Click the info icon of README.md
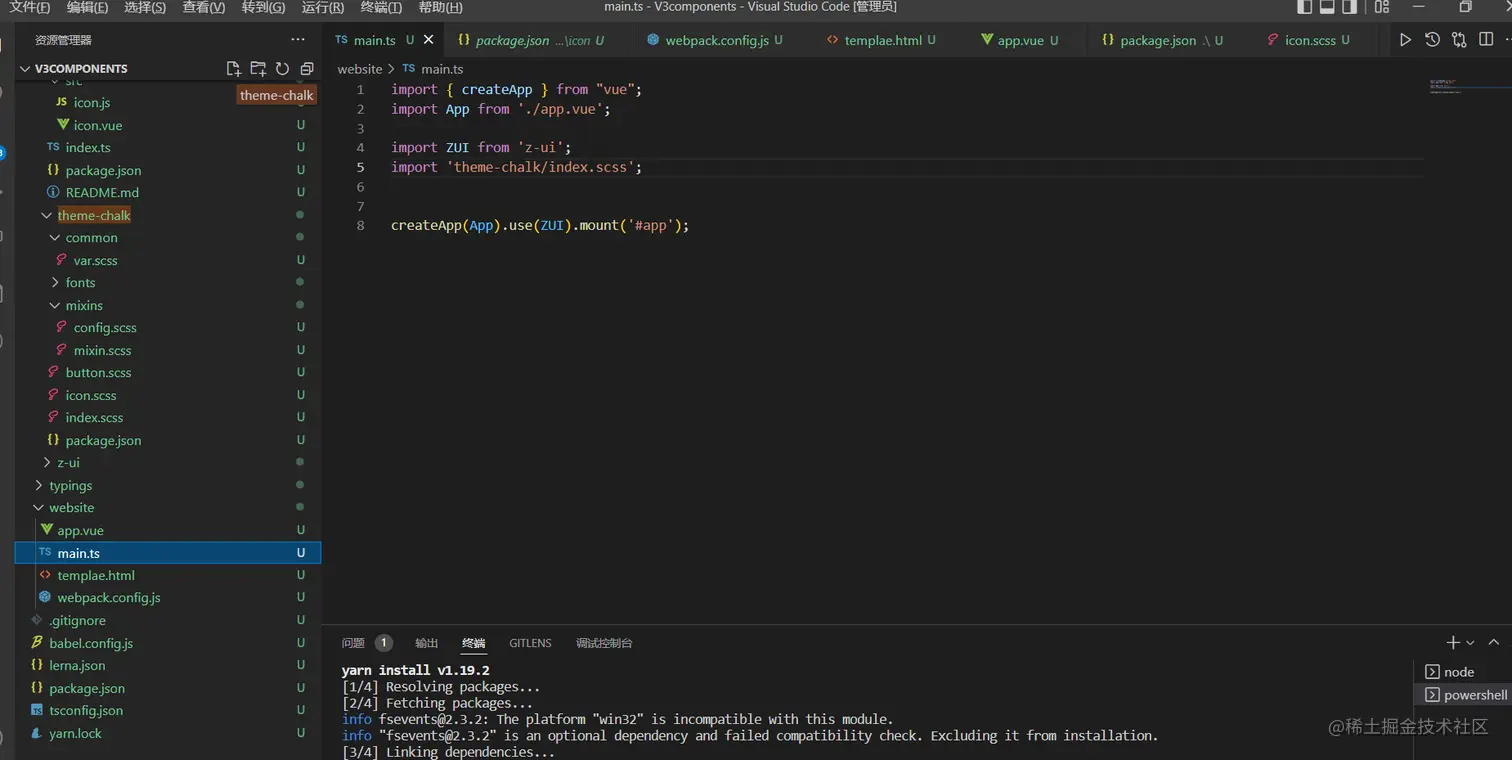 (x=54, y=192)
